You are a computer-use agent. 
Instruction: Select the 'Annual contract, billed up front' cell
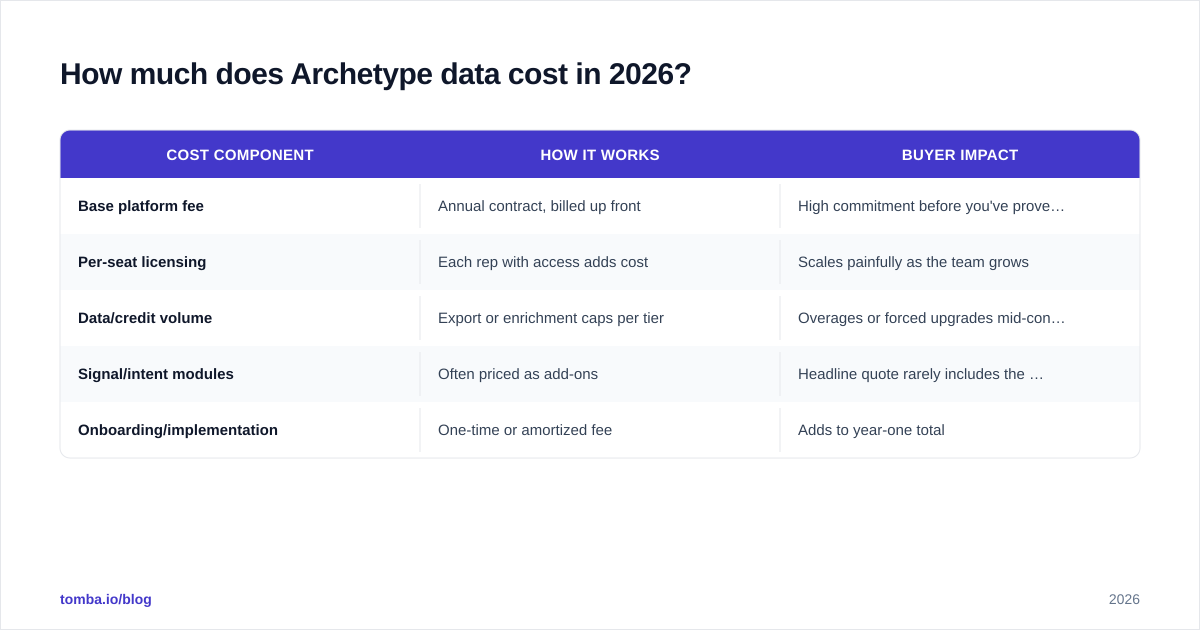coord(600,206)
